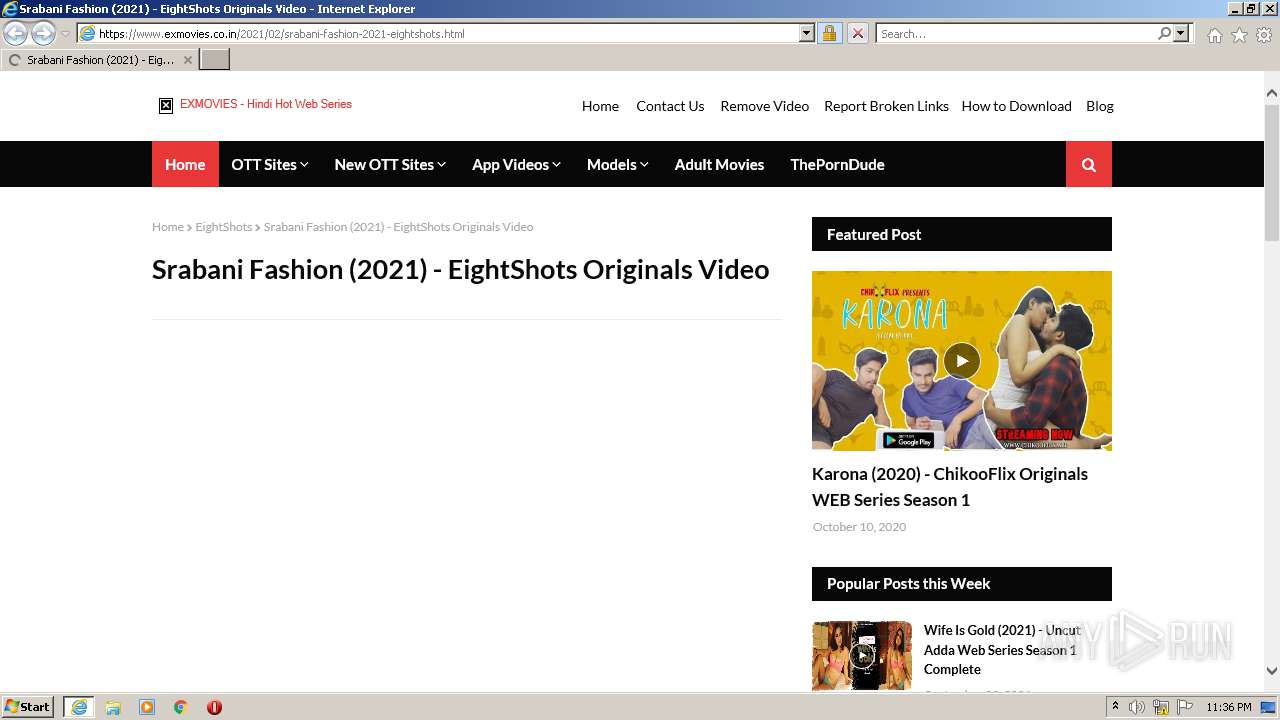The width and height of the screenshot is (1280, 720).
Task: Expand the App Videos menu
Action: pyautogui.click(x=516, y=164)
